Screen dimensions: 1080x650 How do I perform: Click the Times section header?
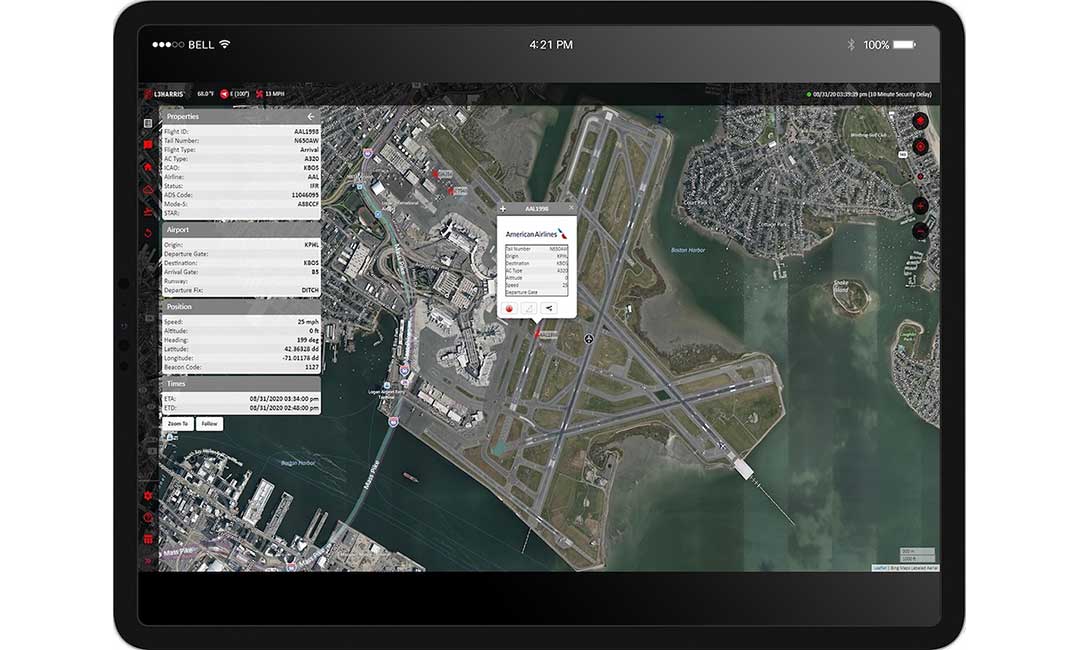tap(240, 384)
